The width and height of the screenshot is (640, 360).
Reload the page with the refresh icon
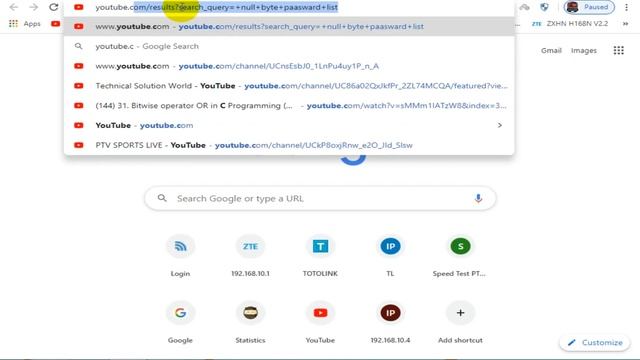point(53,7)
